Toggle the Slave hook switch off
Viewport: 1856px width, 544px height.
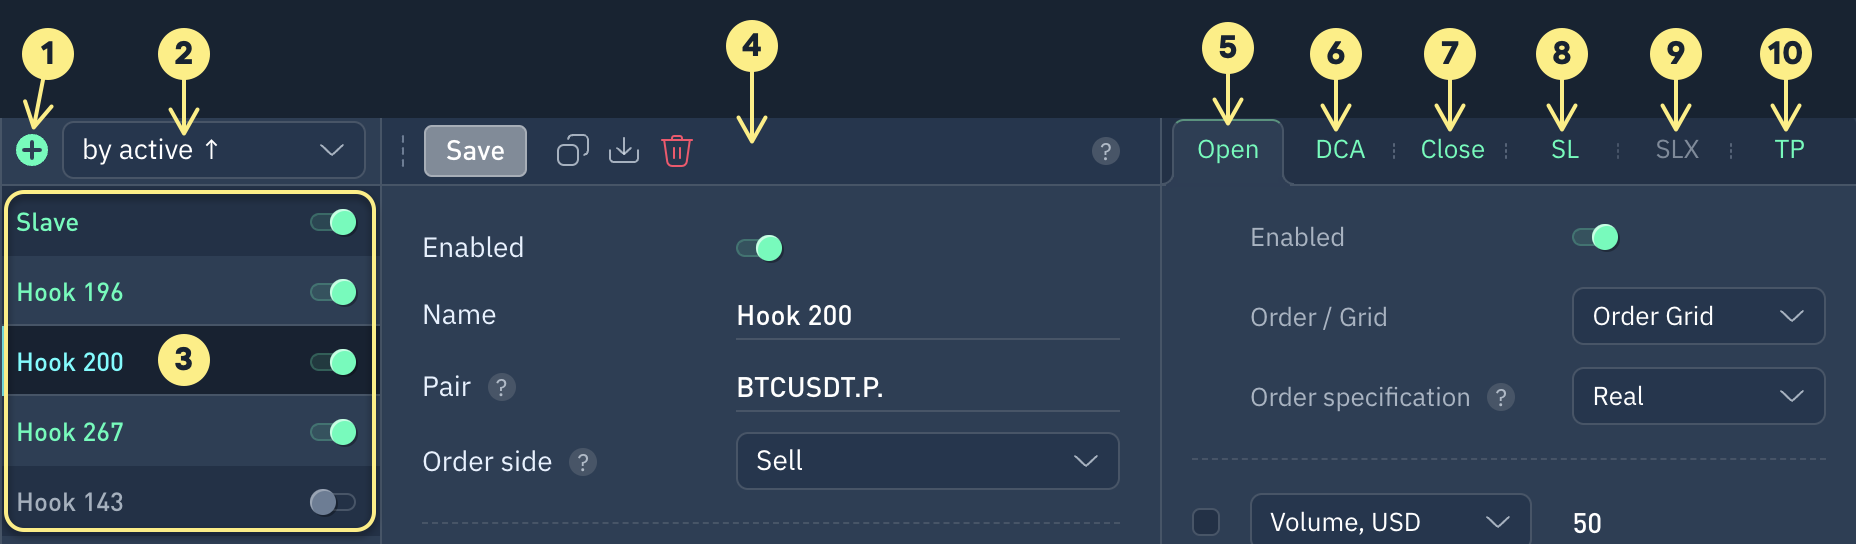pos(334,222)
